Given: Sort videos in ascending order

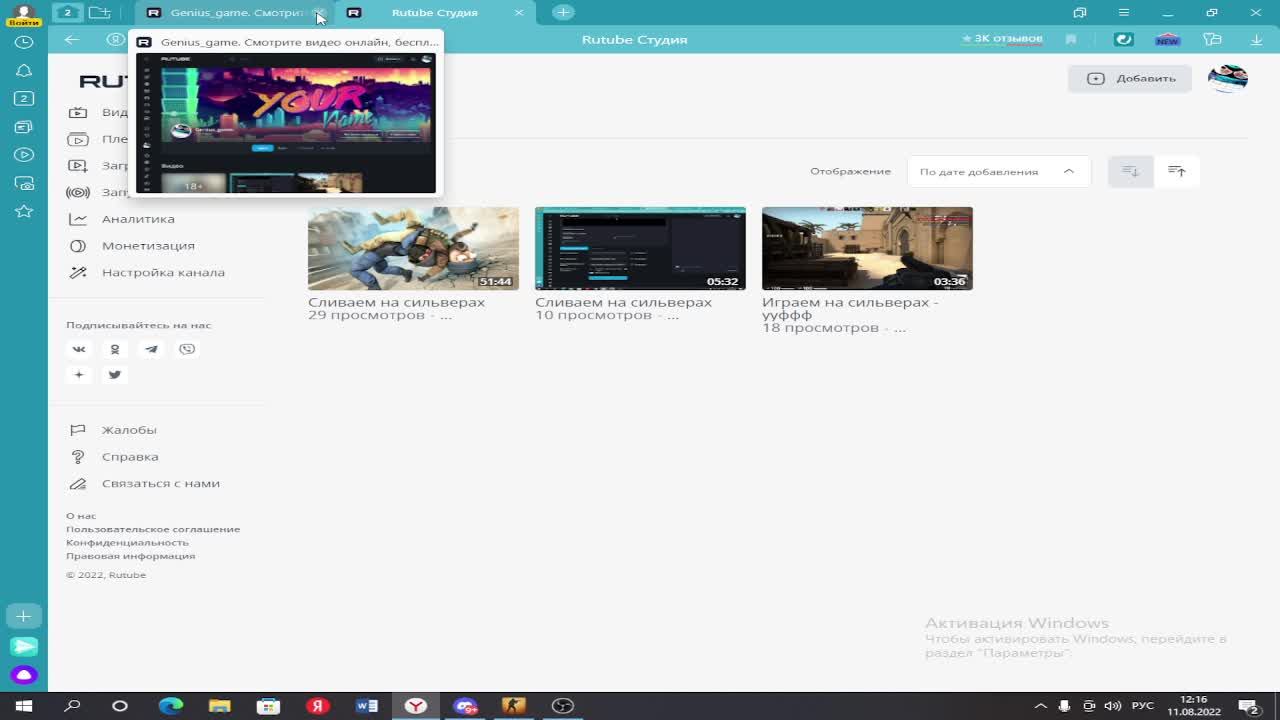Looking at the screenshot, I should point(1177,171).
